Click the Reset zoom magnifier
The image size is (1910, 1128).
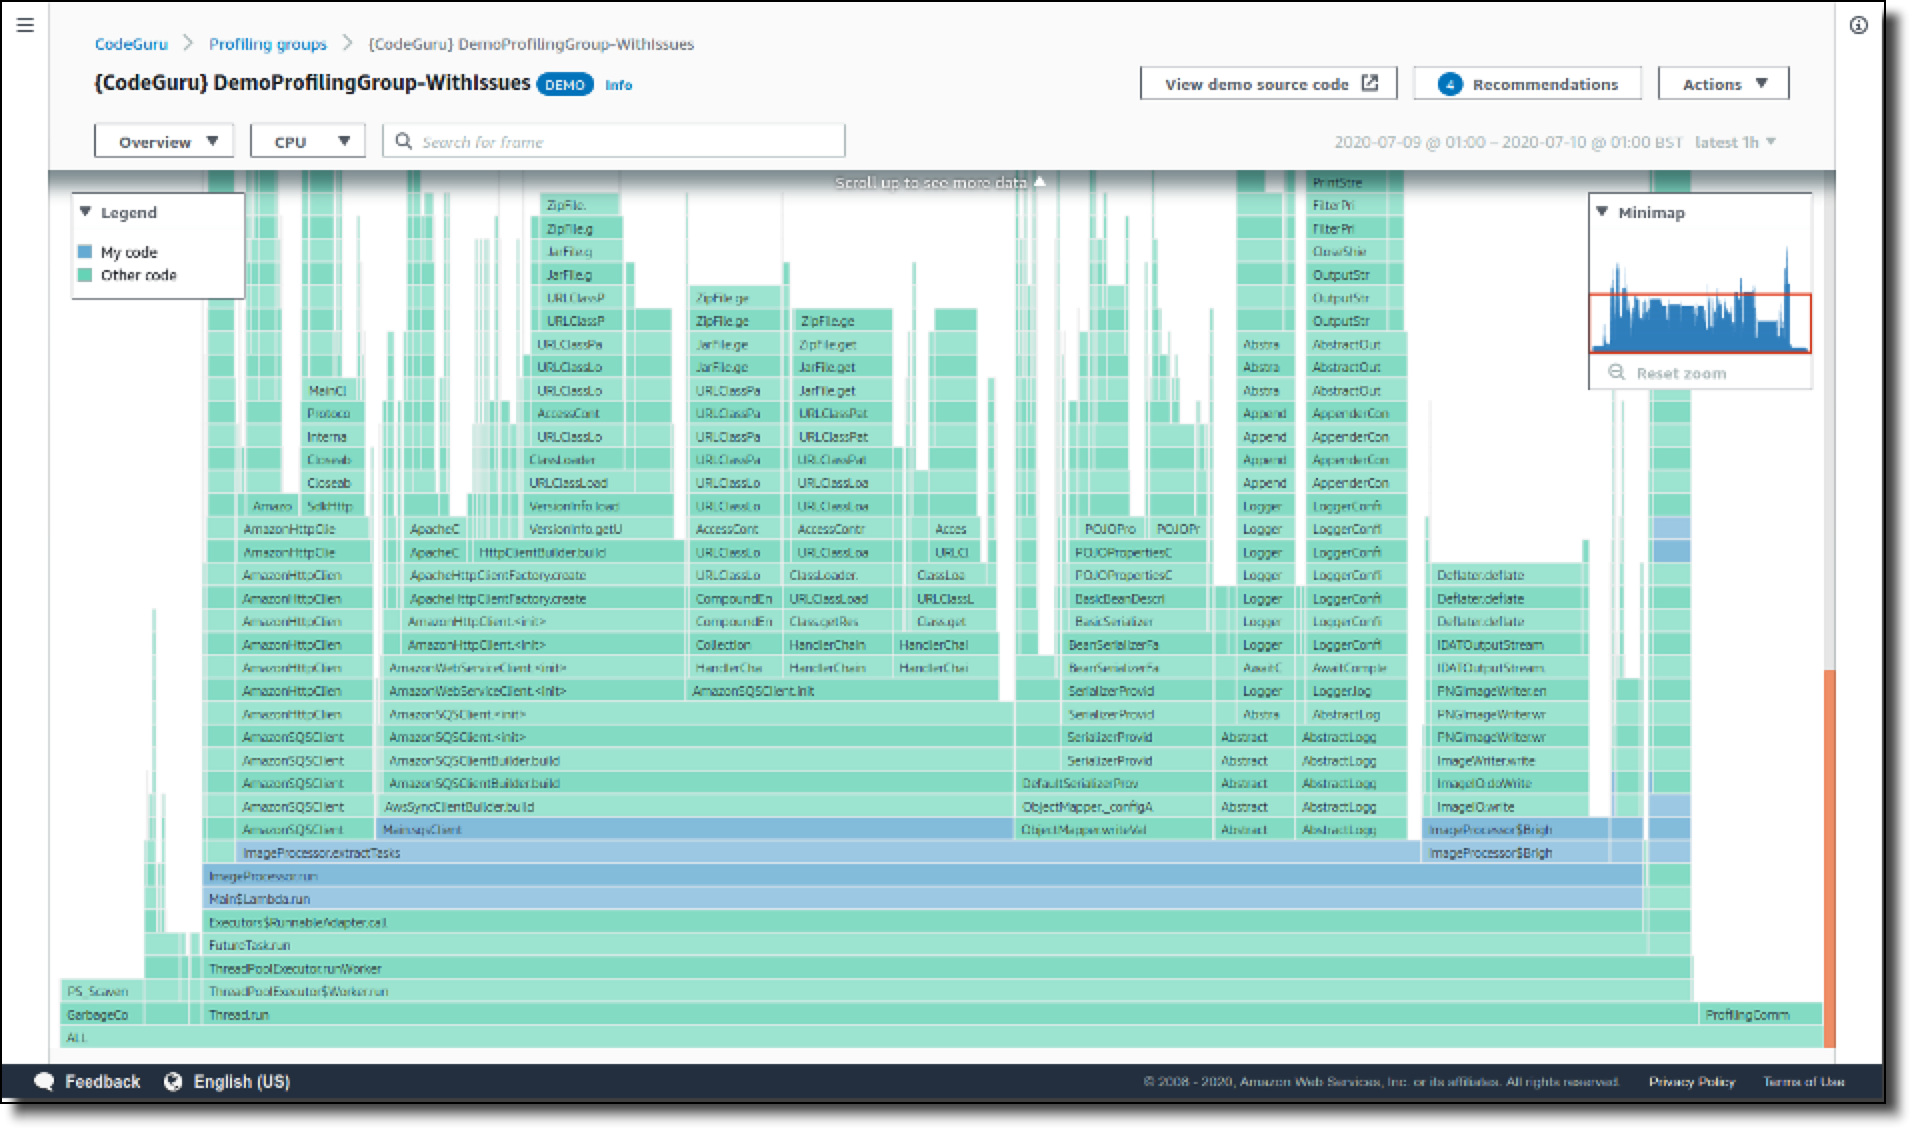(x=1616, y=373)
